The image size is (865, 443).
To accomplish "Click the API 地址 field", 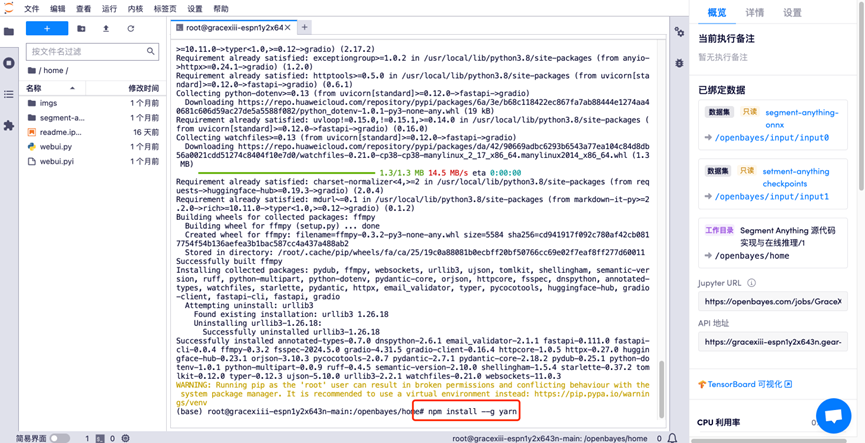I will [773, 342].
